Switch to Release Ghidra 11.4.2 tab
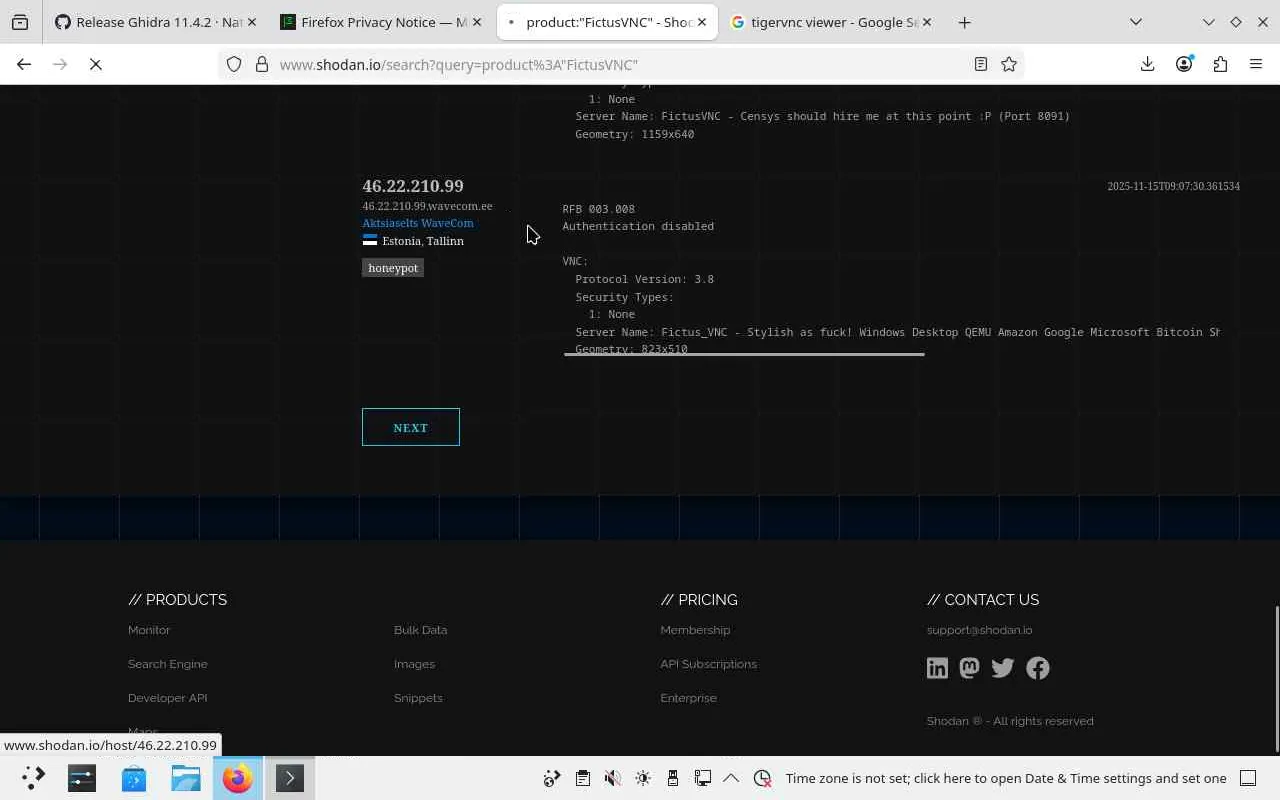This screenshot has width=1280, height=800. [x=154, y=22]
